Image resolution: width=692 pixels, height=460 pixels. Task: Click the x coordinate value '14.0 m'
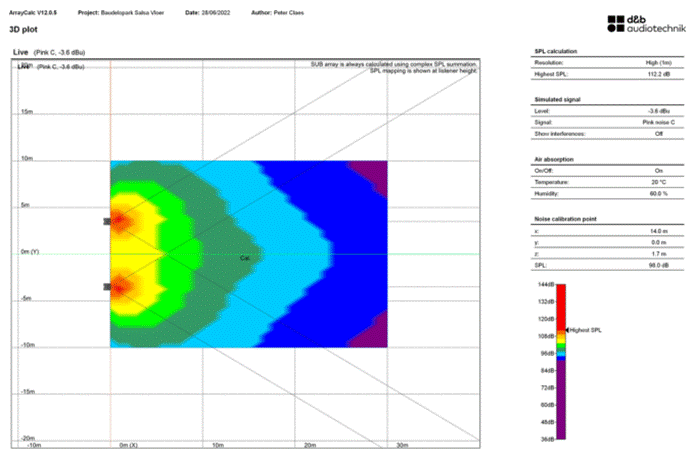coord(658,231)
